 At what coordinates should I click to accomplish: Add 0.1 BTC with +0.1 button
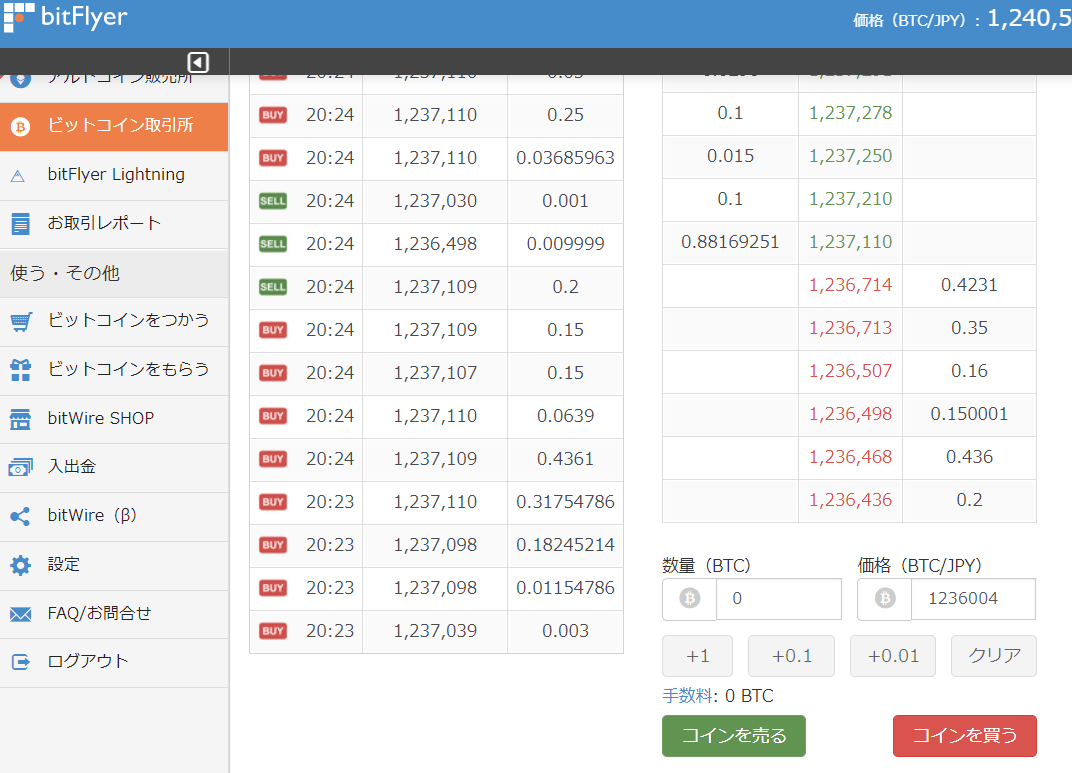791,656
